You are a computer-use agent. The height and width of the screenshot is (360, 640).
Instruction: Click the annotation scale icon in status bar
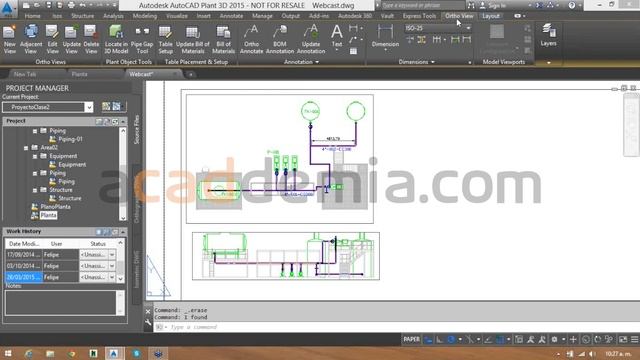pyautogui.click(x=530, y=339)
